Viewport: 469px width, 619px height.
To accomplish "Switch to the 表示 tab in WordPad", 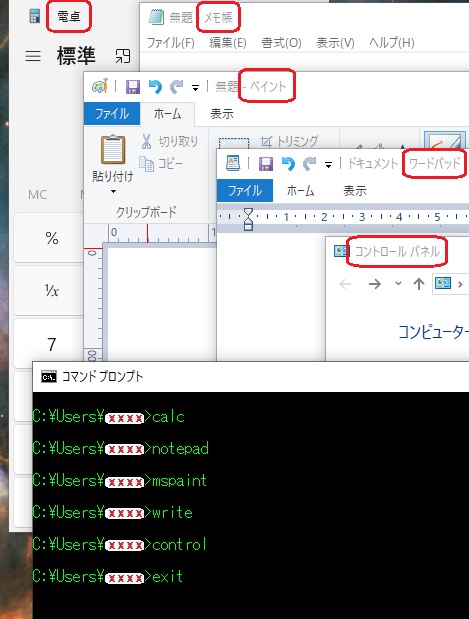I will [x=355, y=191].
